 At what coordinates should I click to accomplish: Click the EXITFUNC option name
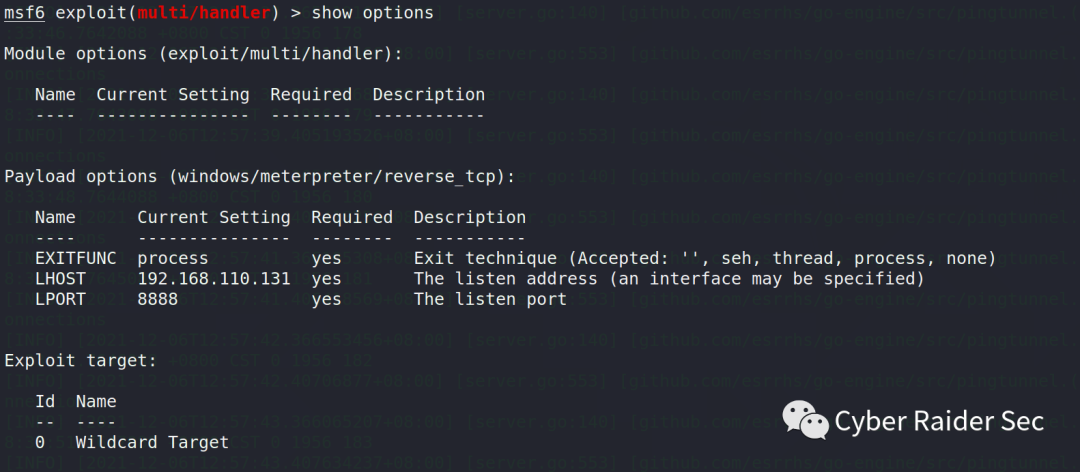pos(76,258)
